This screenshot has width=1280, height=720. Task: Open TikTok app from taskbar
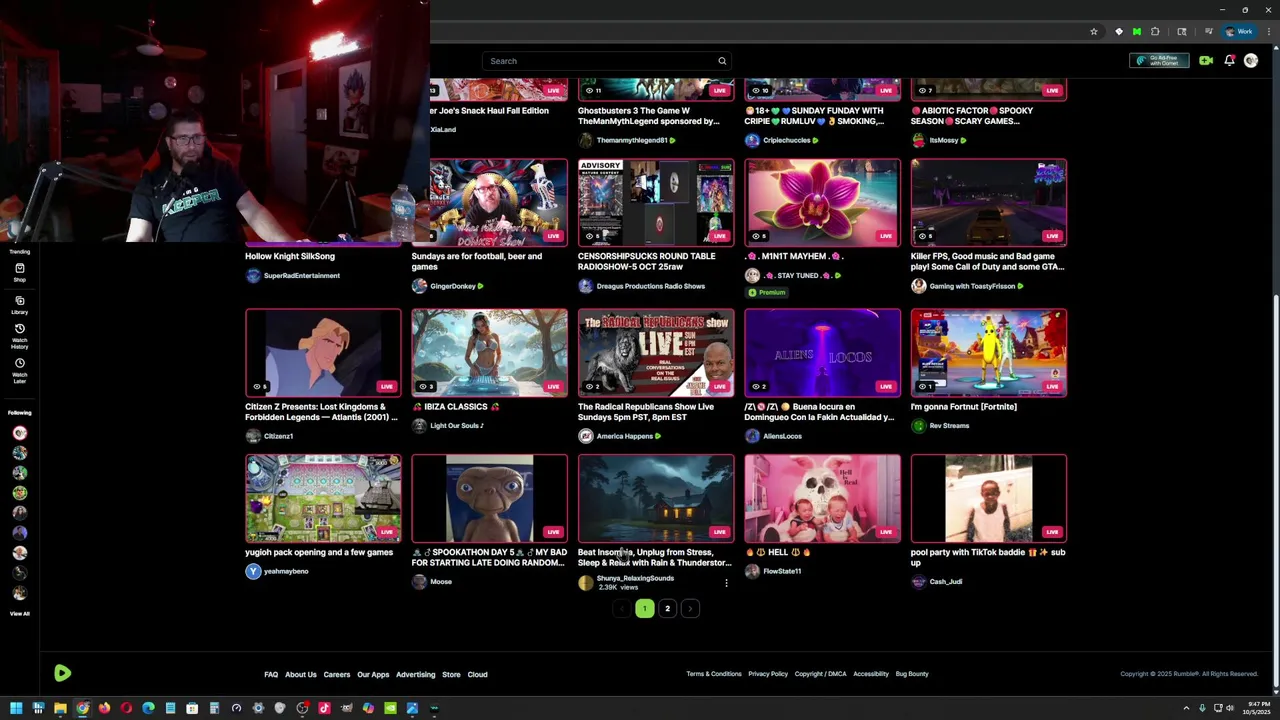324,708
